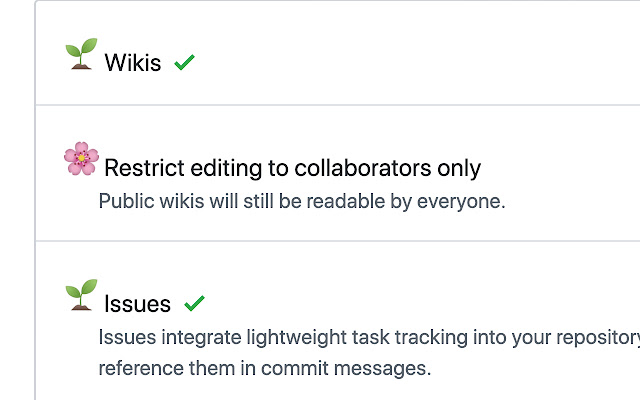Viewport: 640px width, 400px height.
Task: Click the divider line above the Issues row
Action: pos(338,241)
